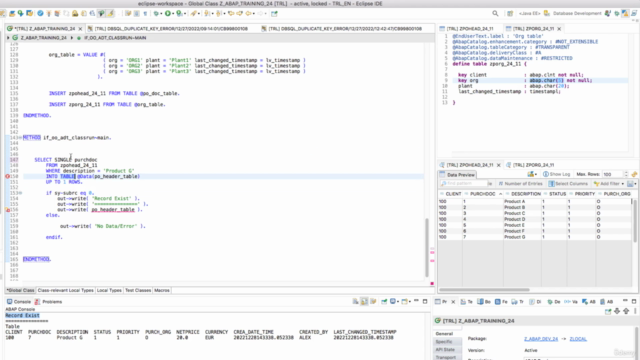Screen dimensions: 640x360
Task: Click the refresh icon beside Max. Rows
Action: 634,174
